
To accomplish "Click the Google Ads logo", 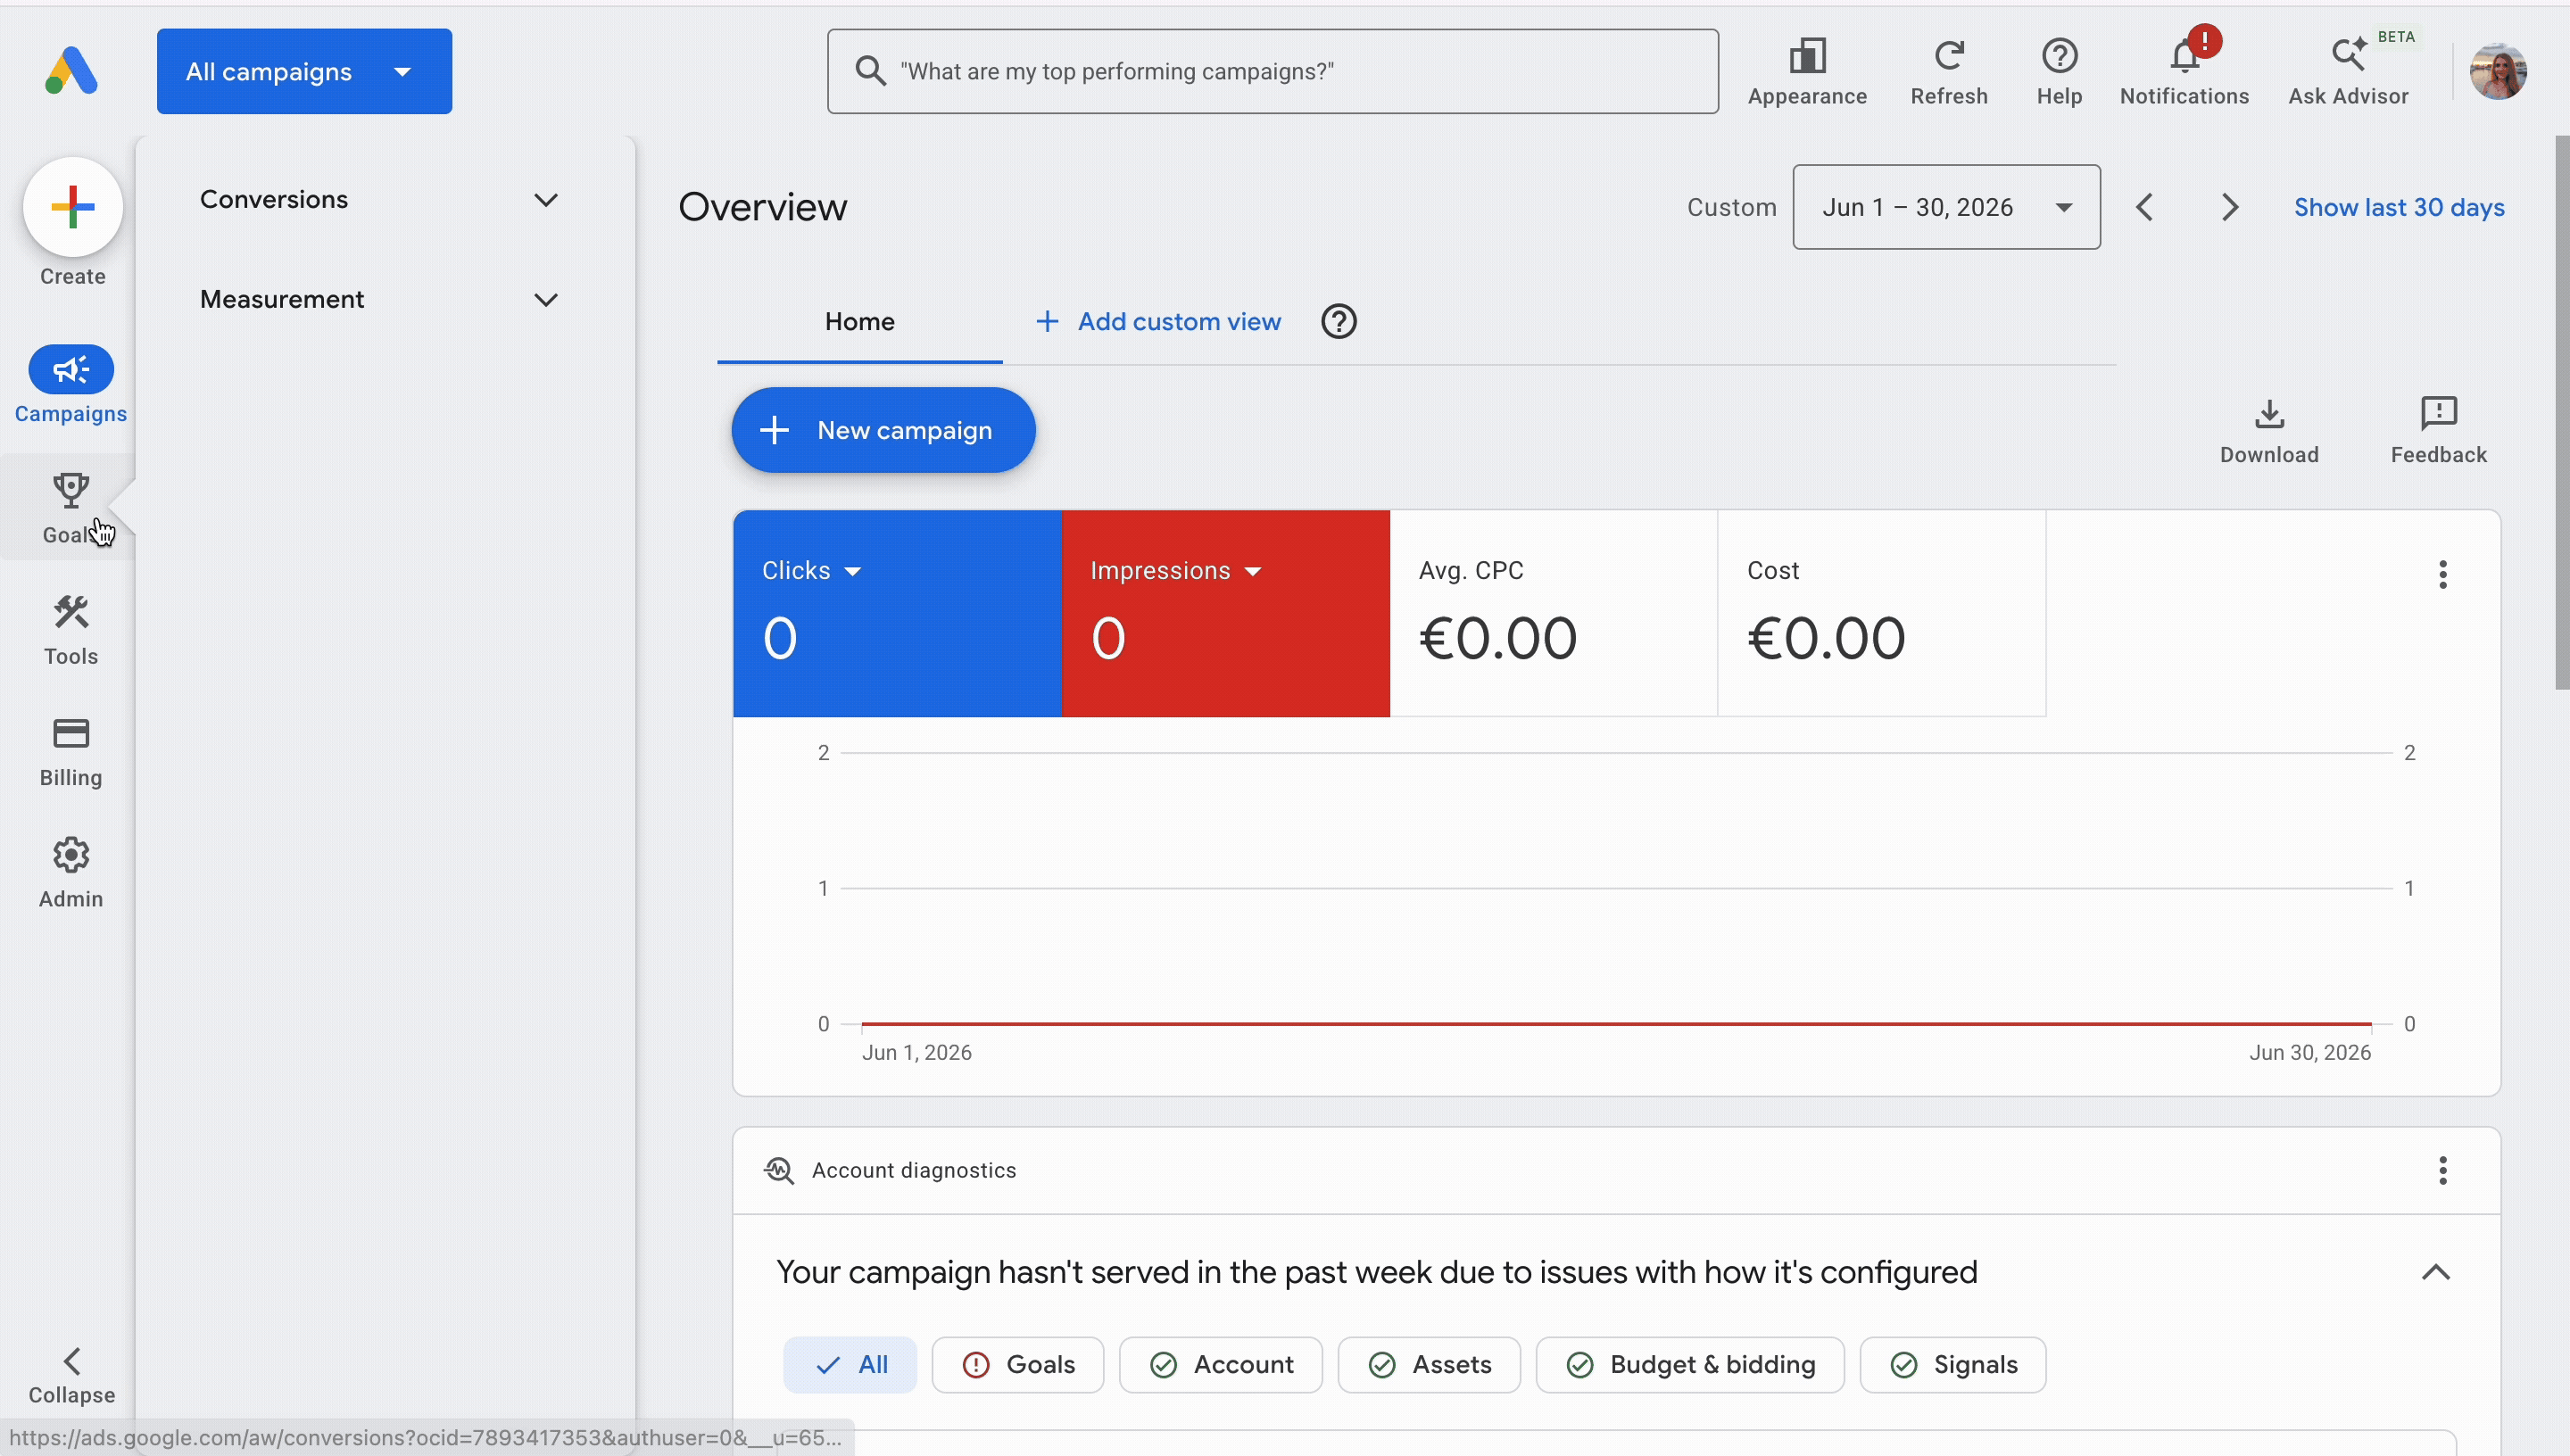I will (71, 71).
